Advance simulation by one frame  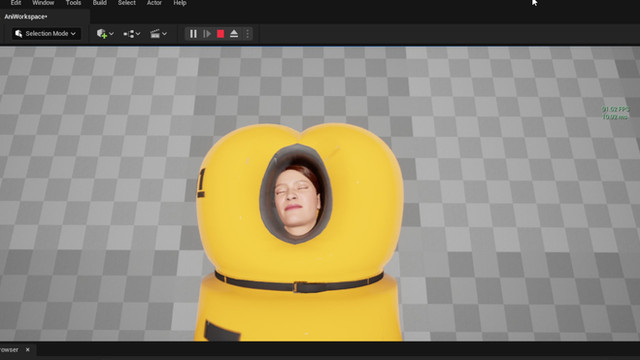207,34
